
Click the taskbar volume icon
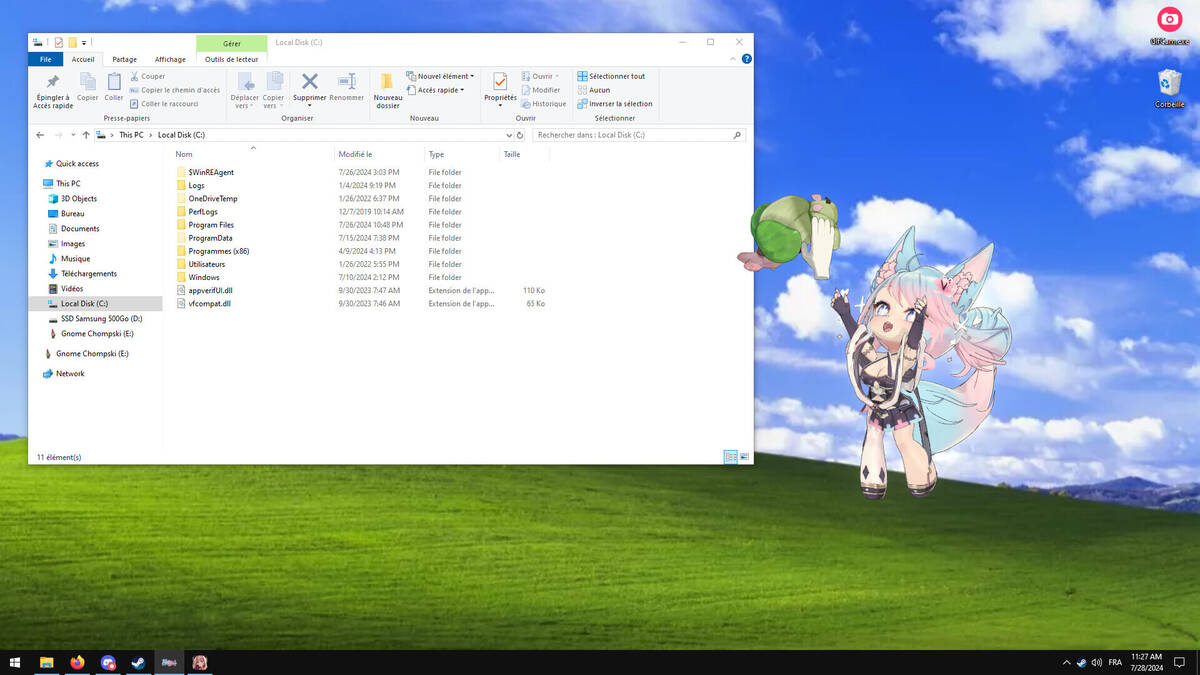(1097, 662)
